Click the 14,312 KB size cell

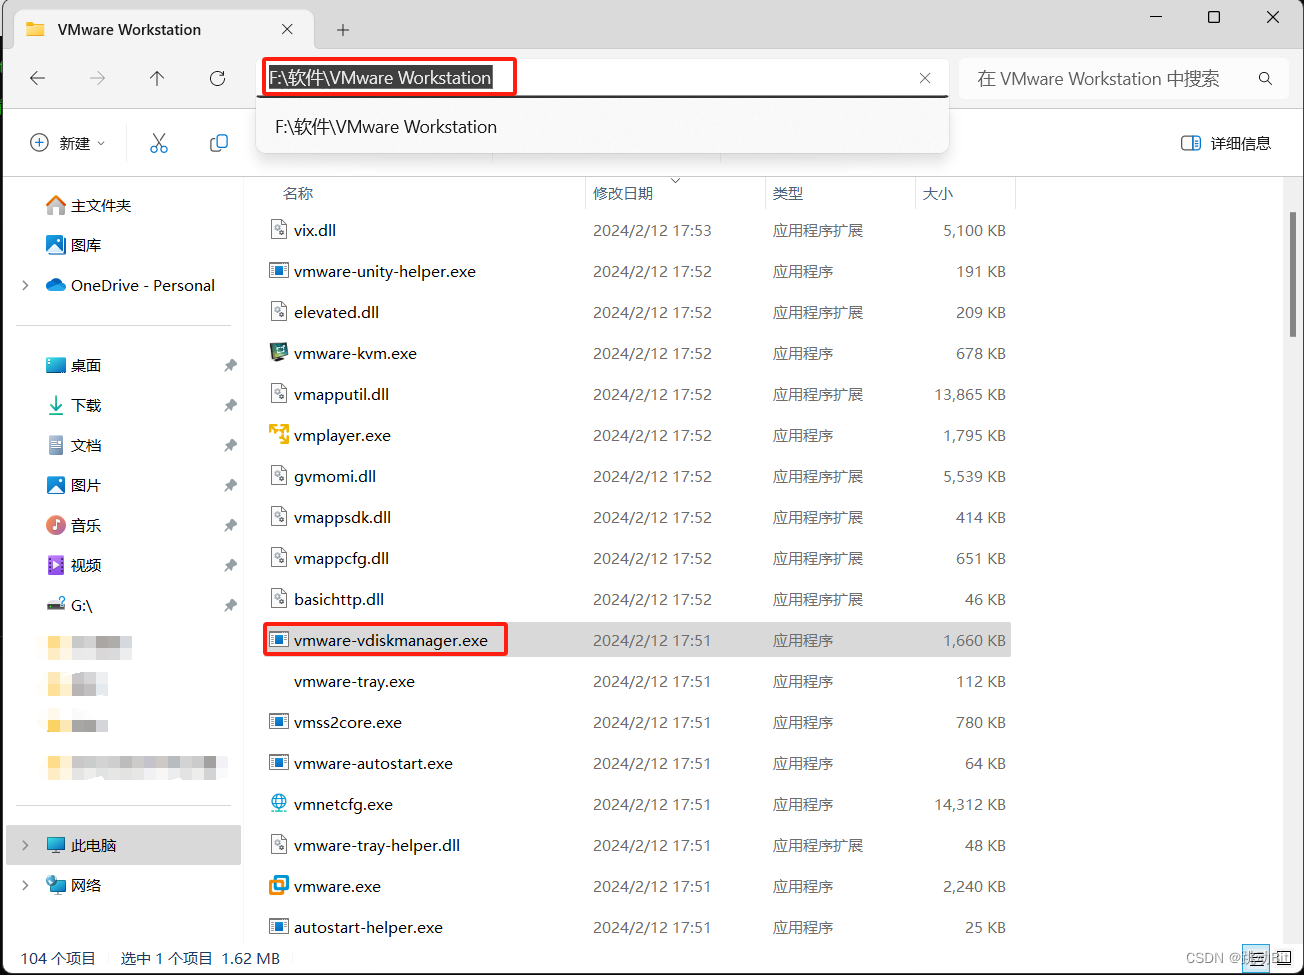click(x=970, y=804)
